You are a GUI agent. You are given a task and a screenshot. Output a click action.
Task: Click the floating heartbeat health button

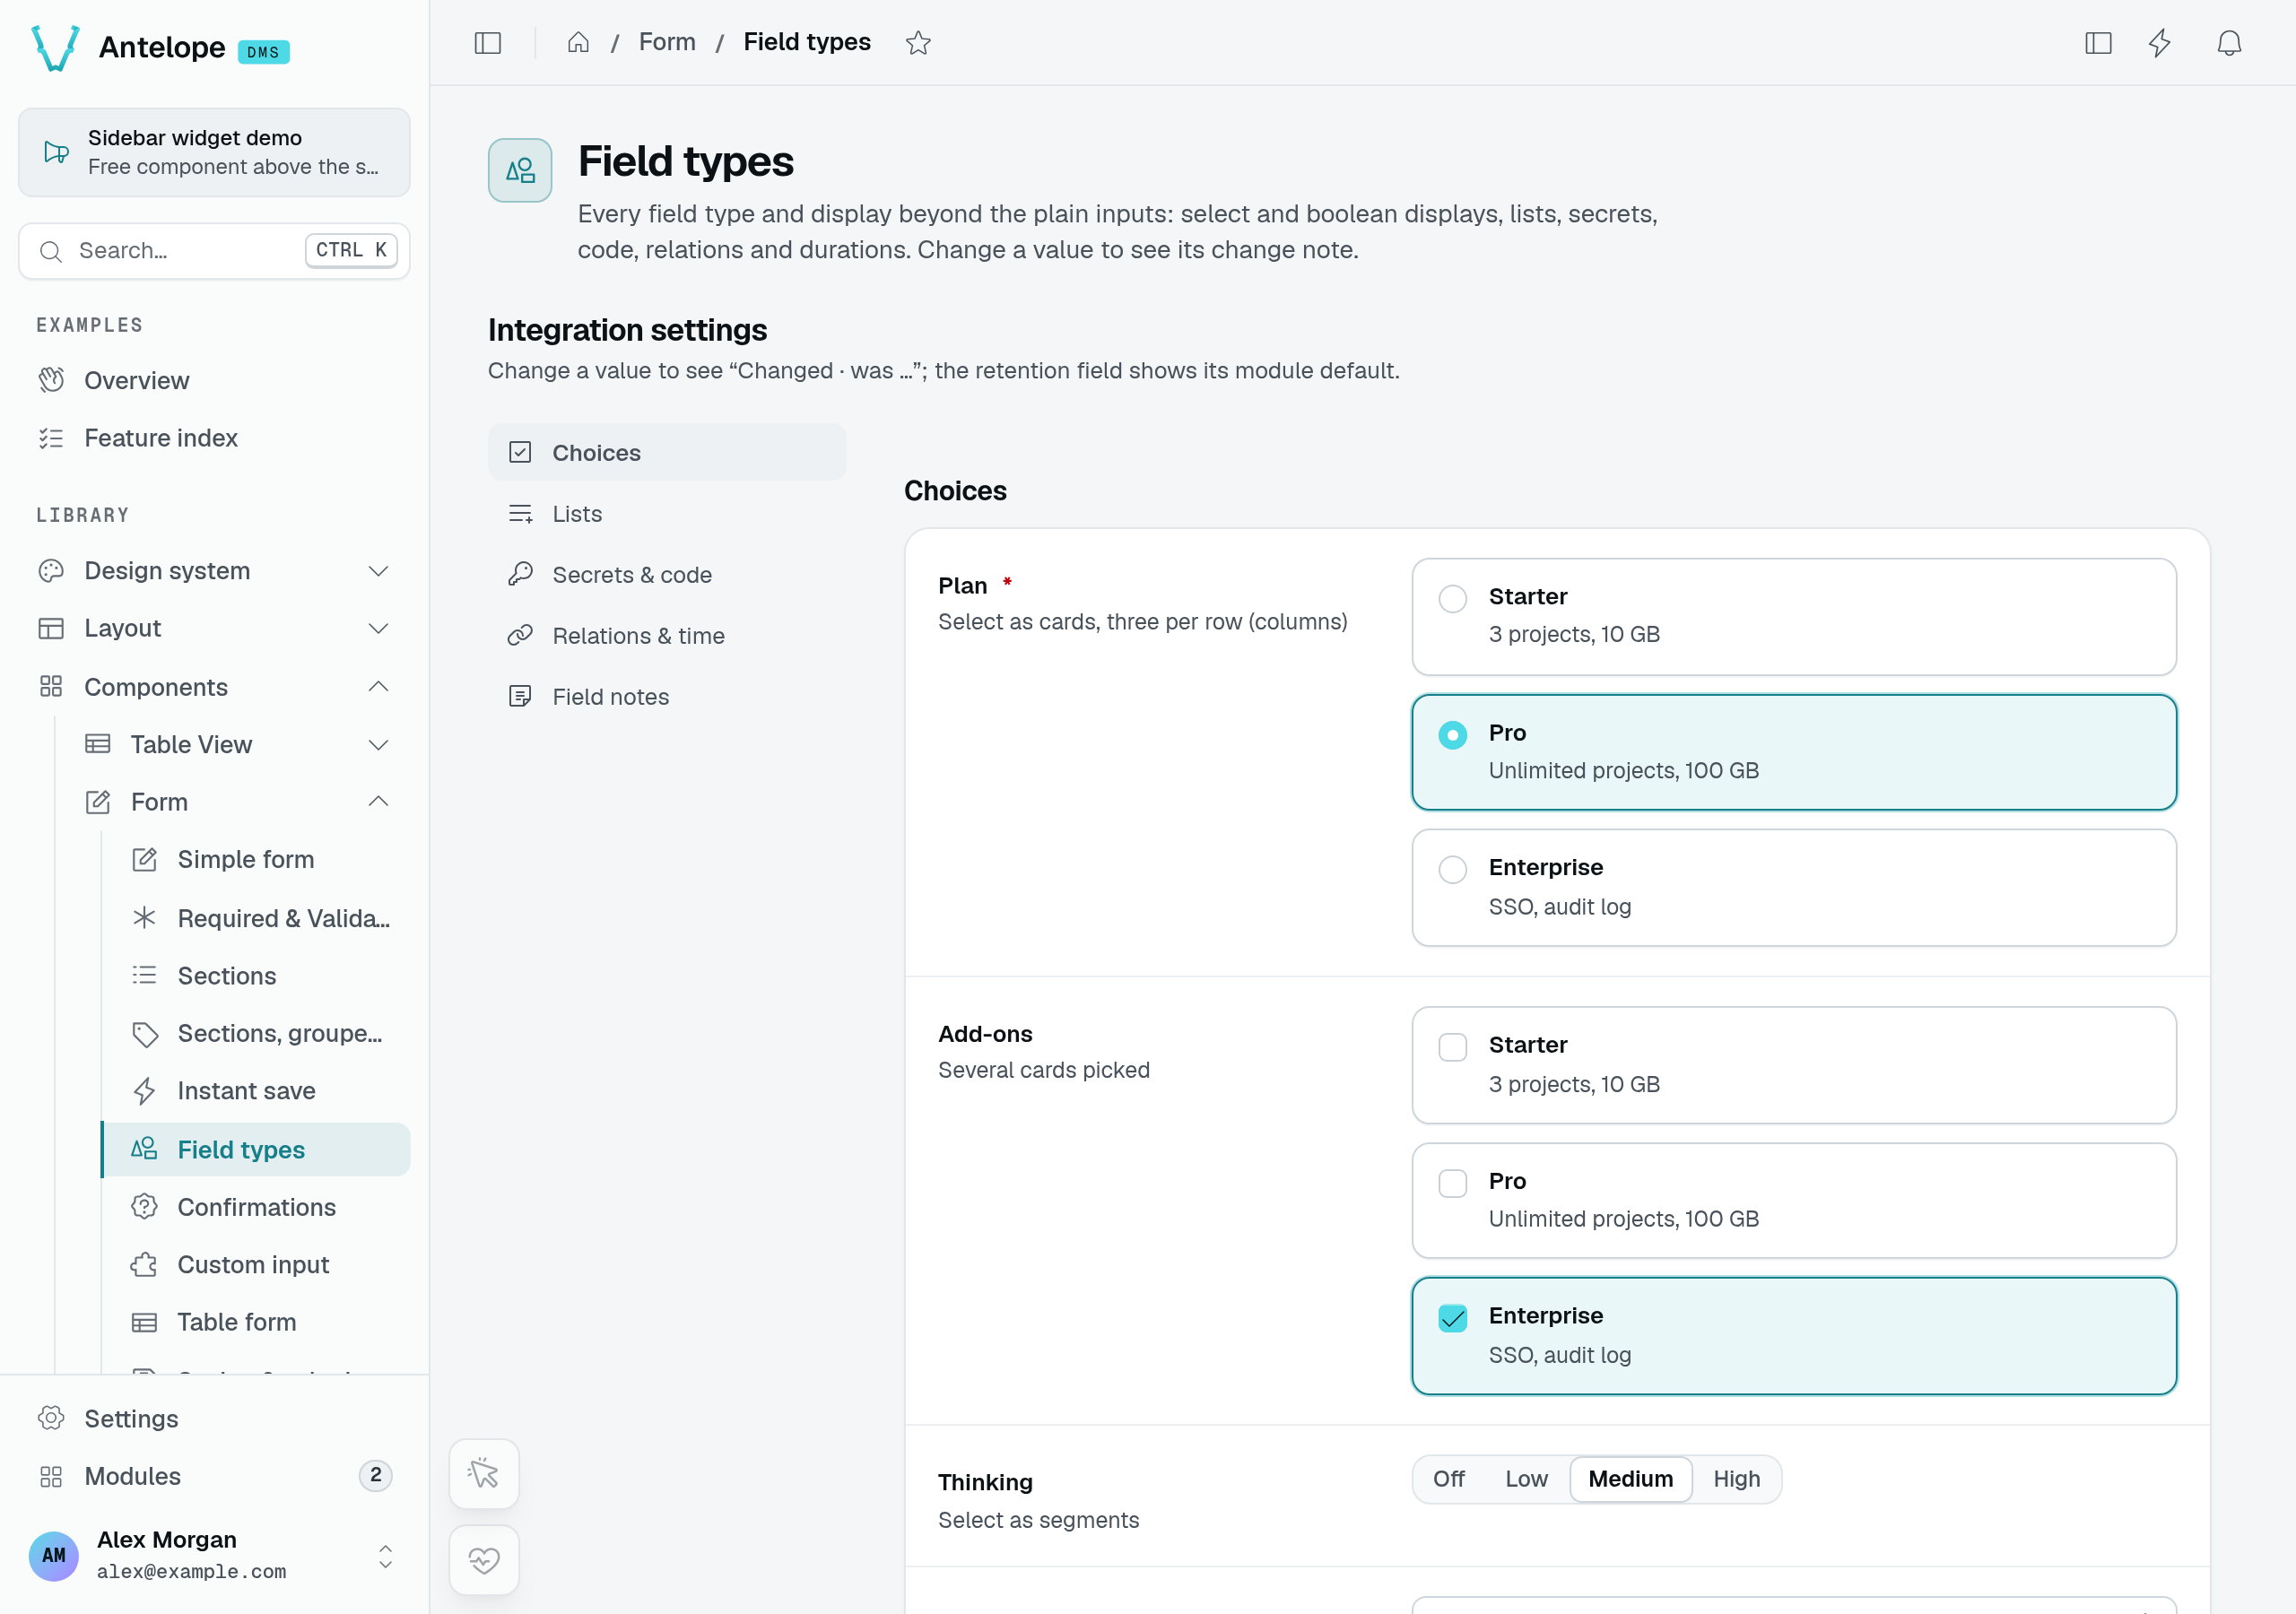coord(484,1559)
